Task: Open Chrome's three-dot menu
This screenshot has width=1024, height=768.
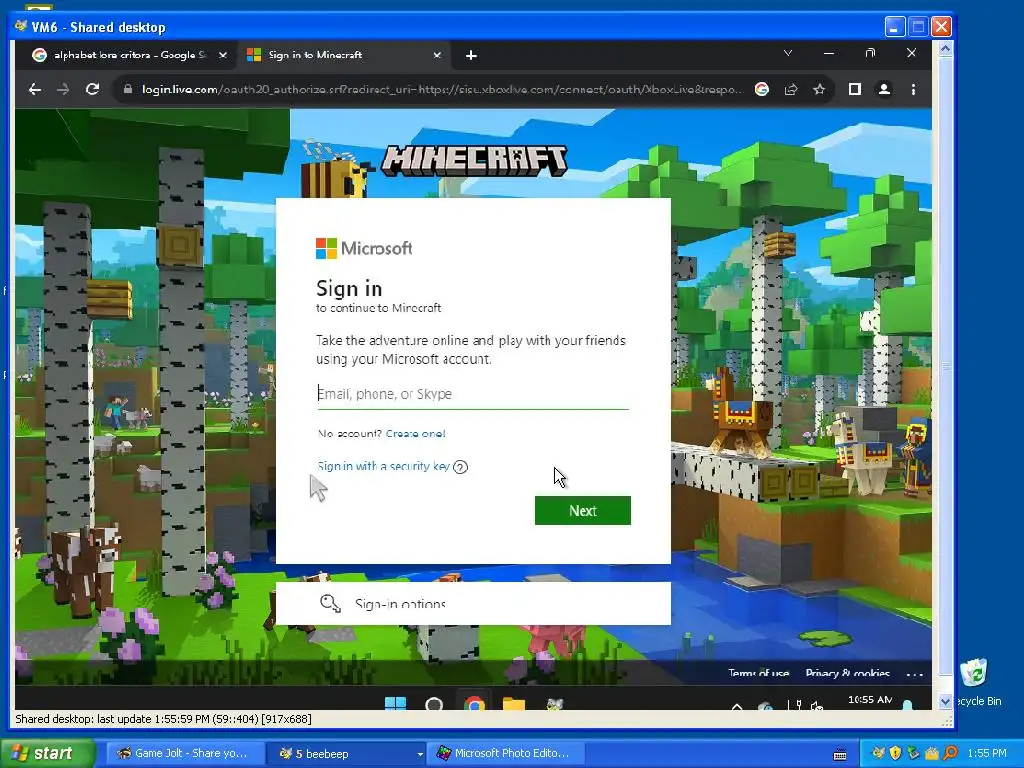Action: 913,89
